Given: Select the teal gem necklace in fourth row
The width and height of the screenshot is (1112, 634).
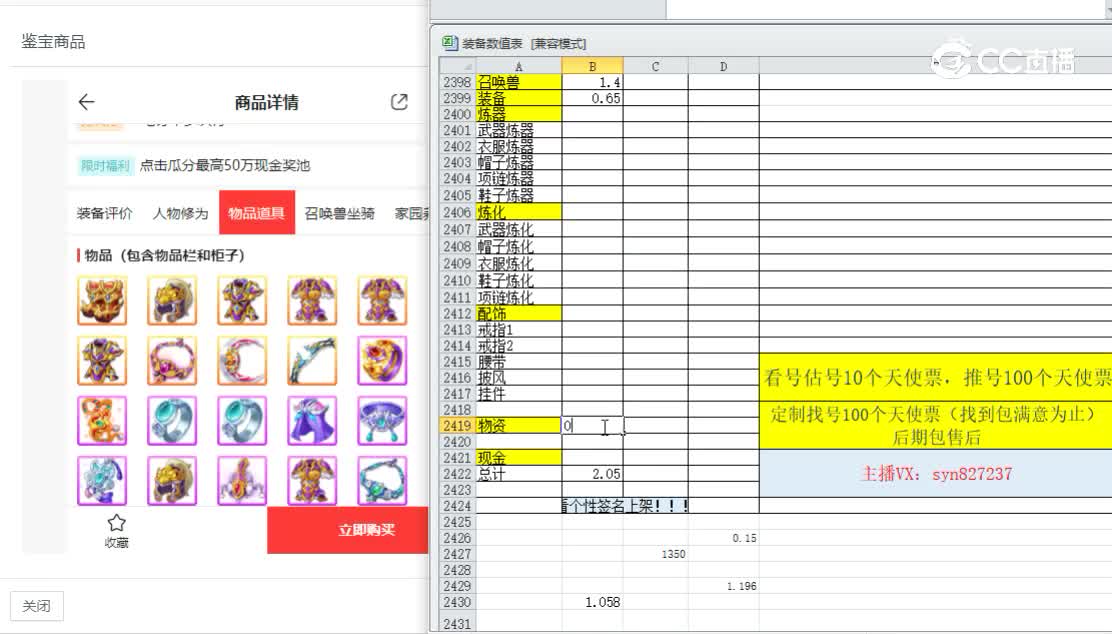Looking at the screenshot, I should coord(382,481).
